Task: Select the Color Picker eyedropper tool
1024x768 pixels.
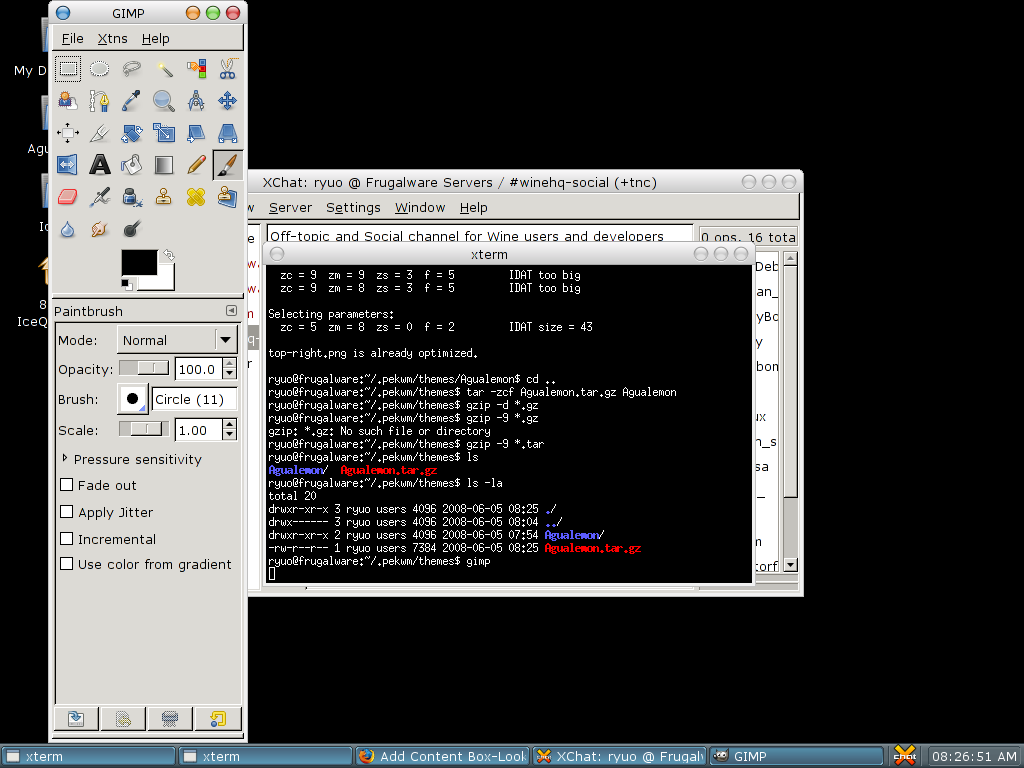Action: coord(131,101)
